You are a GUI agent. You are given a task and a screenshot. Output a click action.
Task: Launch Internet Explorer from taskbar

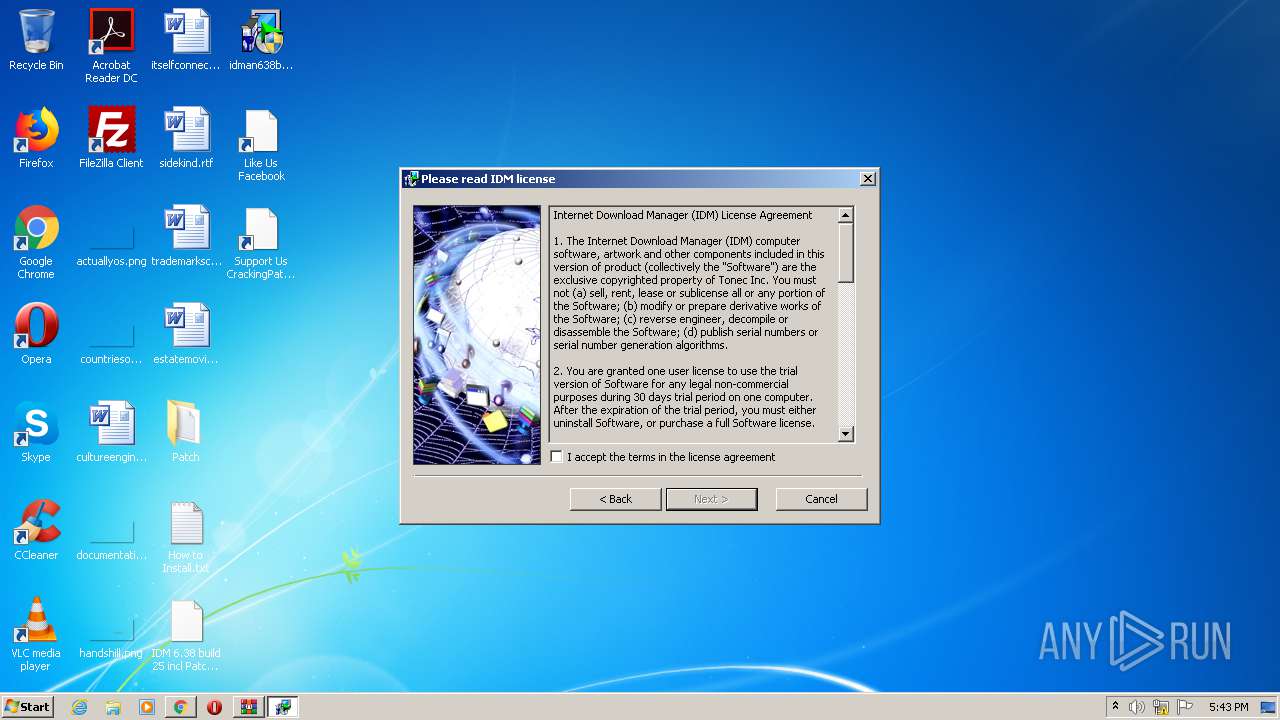[79, 707]
